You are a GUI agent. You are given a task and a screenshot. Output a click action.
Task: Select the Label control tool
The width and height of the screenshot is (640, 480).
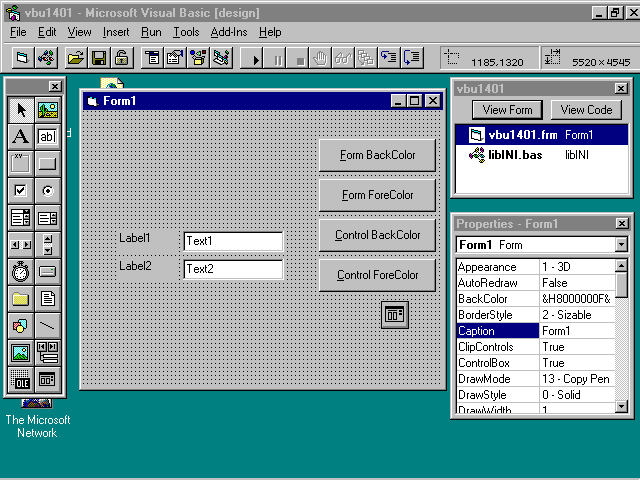coord(21,137)
